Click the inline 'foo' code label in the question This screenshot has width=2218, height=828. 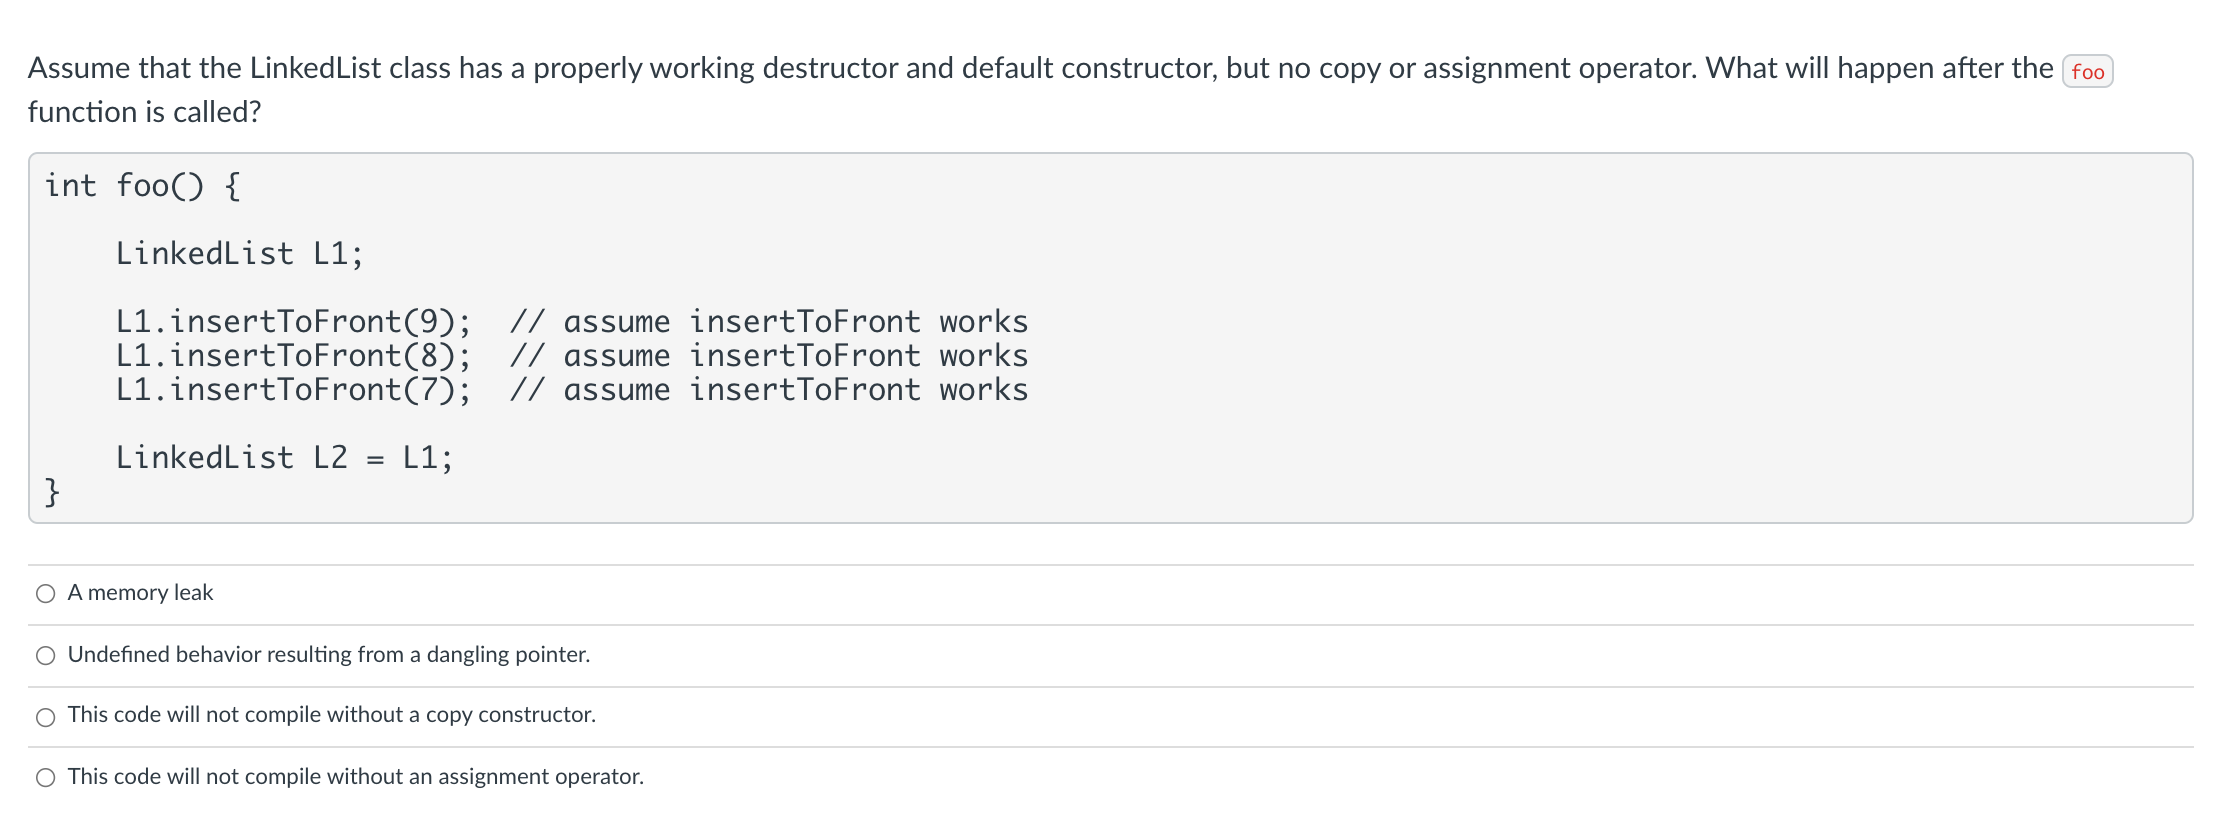[2087, 71]
